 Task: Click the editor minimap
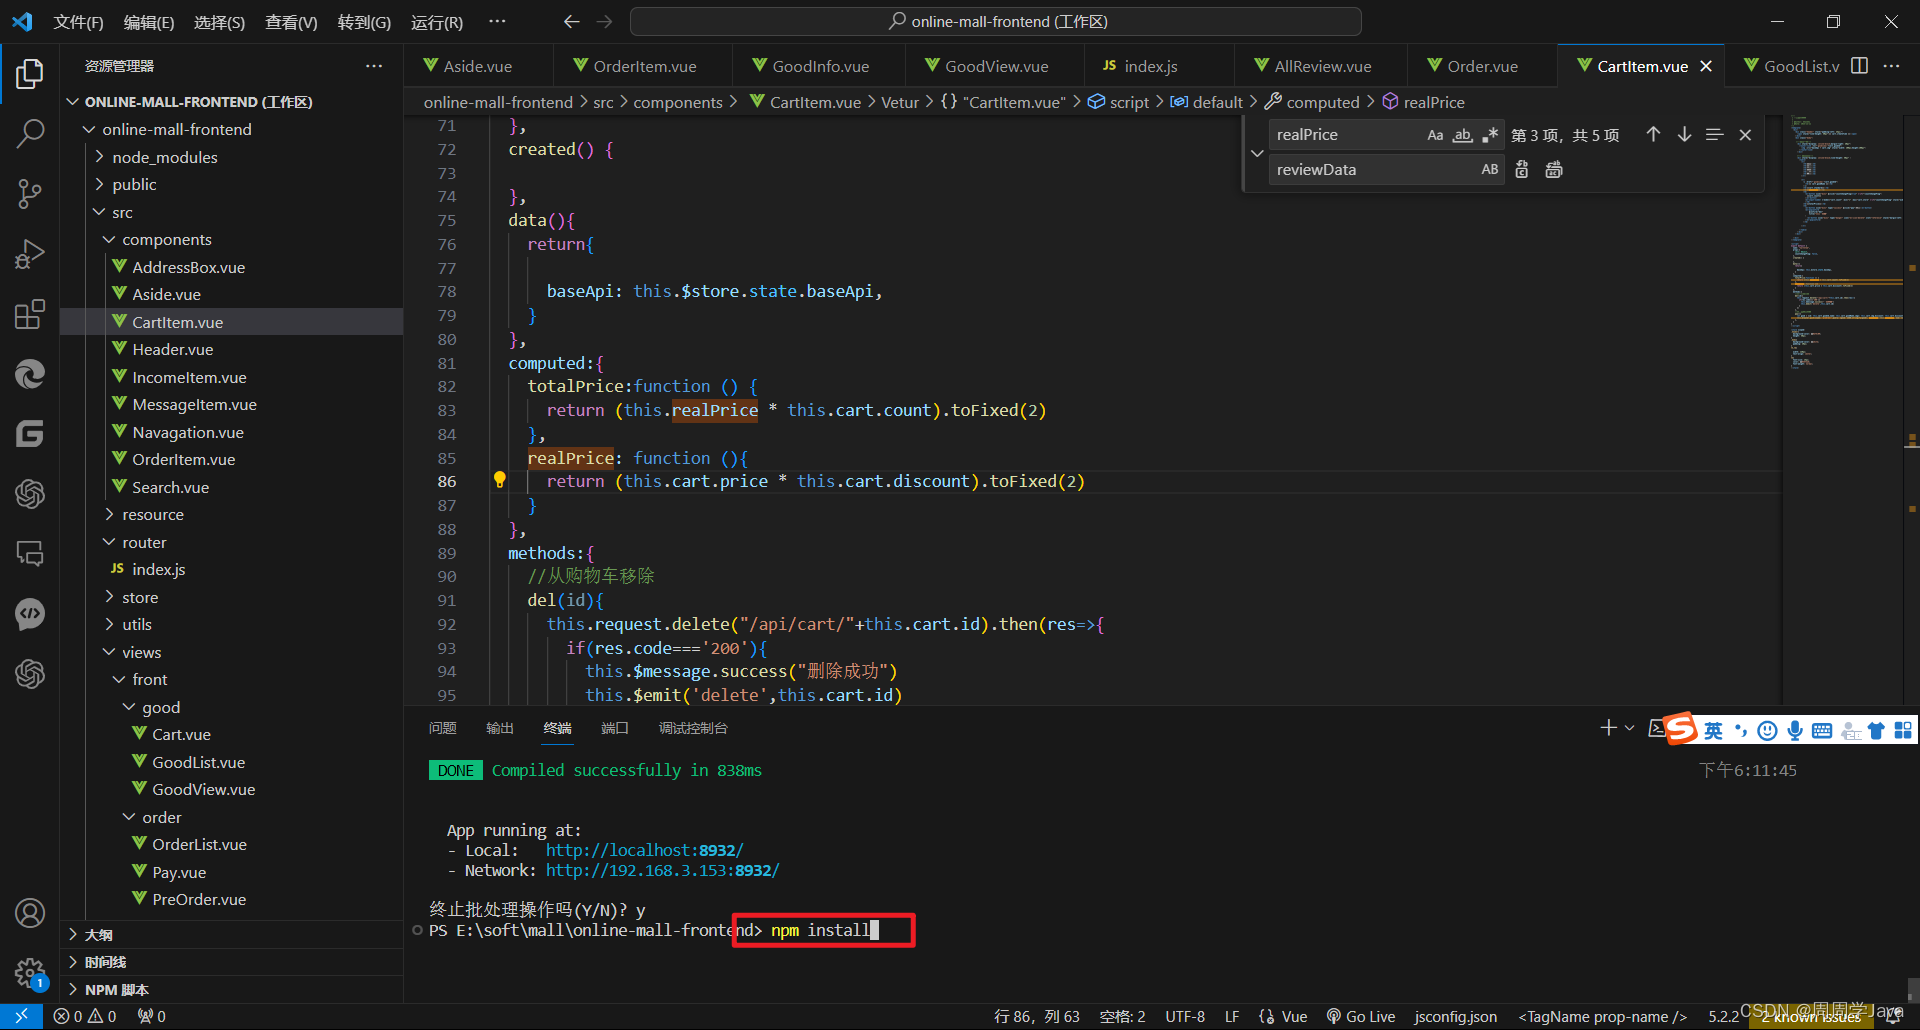[1845, 410]
